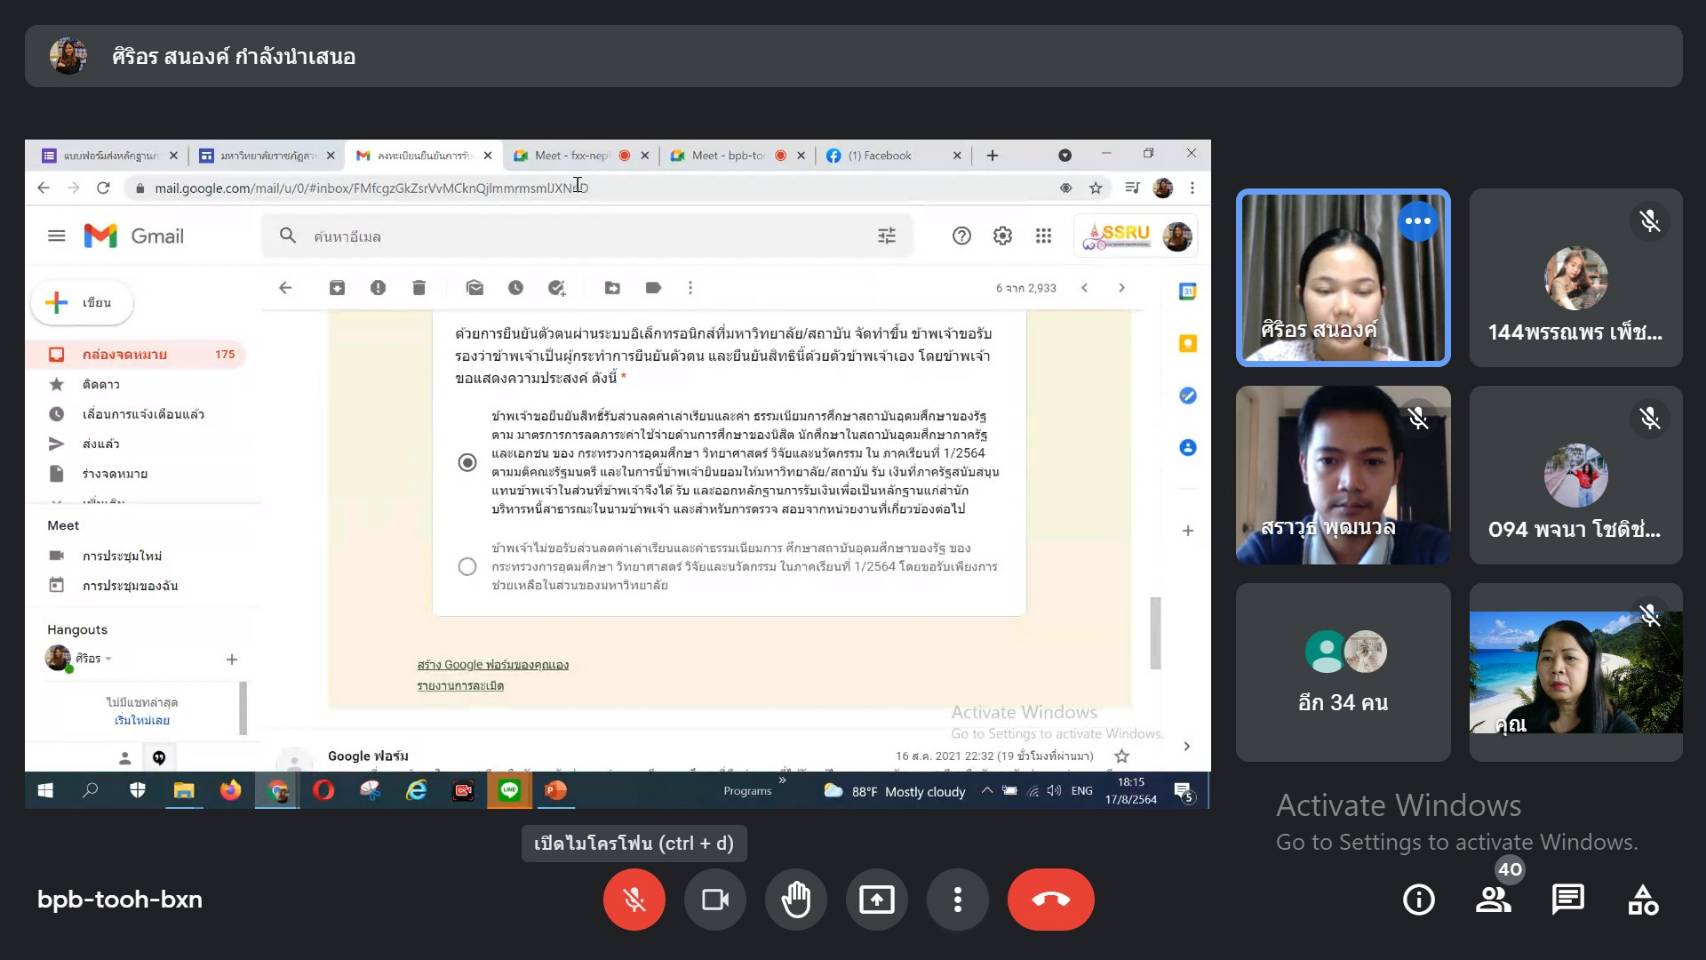Open the activities icon
The width and height of the screenshot is (1706, 960).
tap(1642, 900)
